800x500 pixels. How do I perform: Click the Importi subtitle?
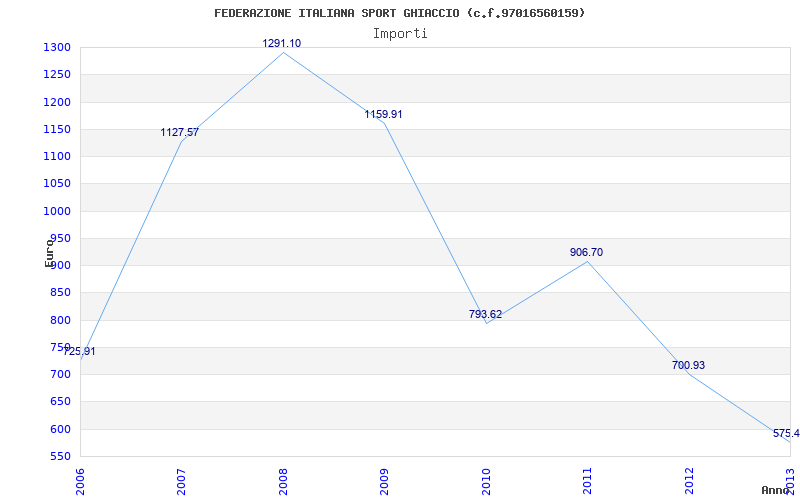400,34
